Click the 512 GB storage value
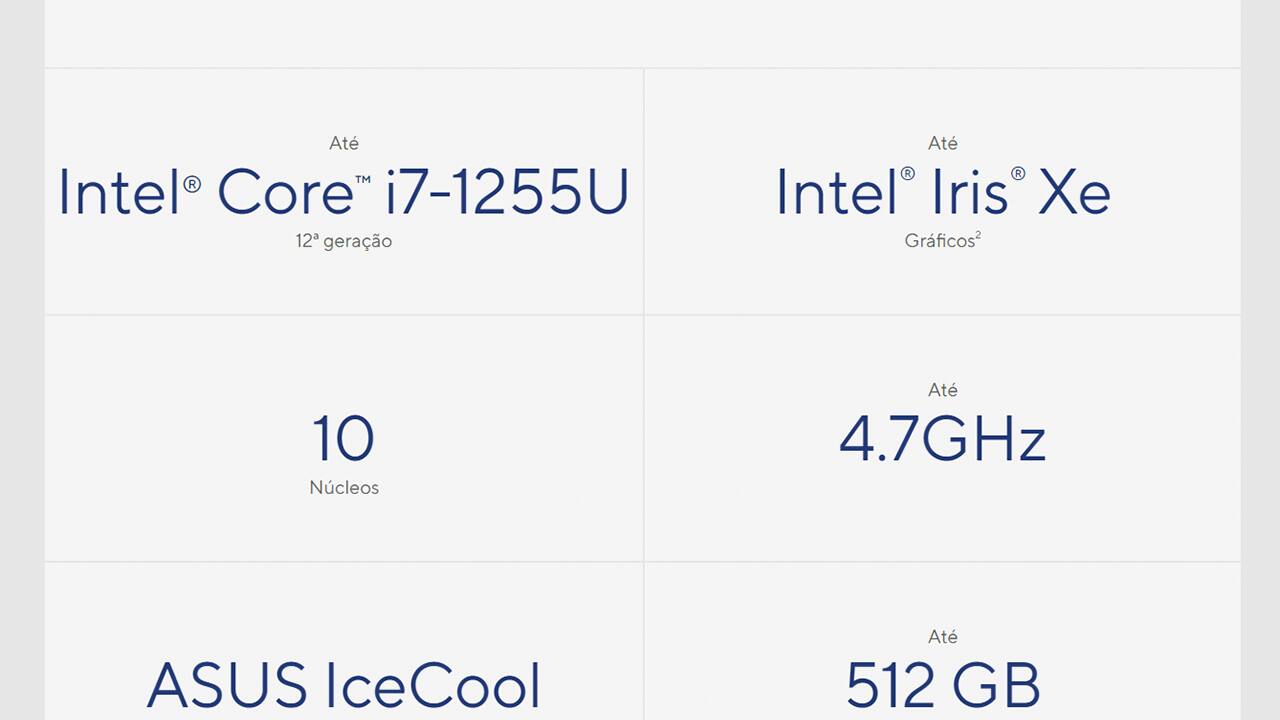This screenshot has width=1280, height=720. (x=943, y=685)
